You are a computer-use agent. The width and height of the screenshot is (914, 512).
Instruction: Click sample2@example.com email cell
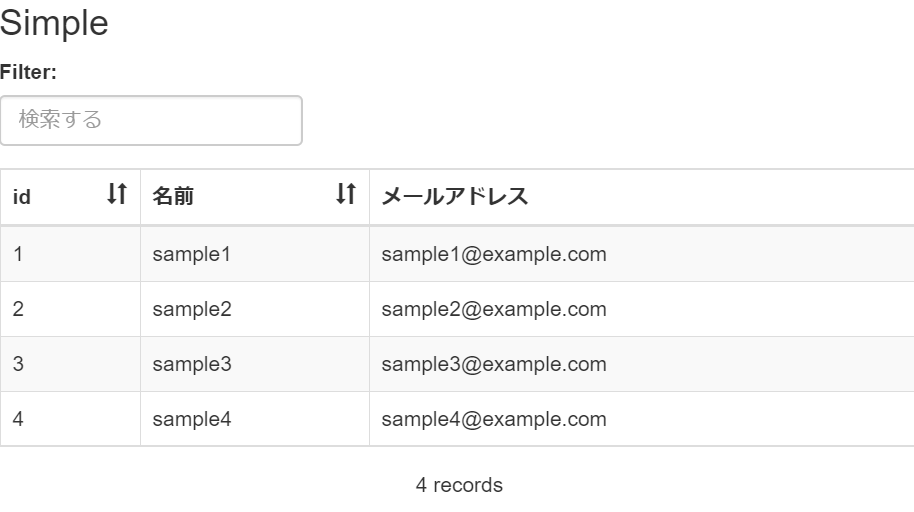pyautogui.click(x=494, y=309)
